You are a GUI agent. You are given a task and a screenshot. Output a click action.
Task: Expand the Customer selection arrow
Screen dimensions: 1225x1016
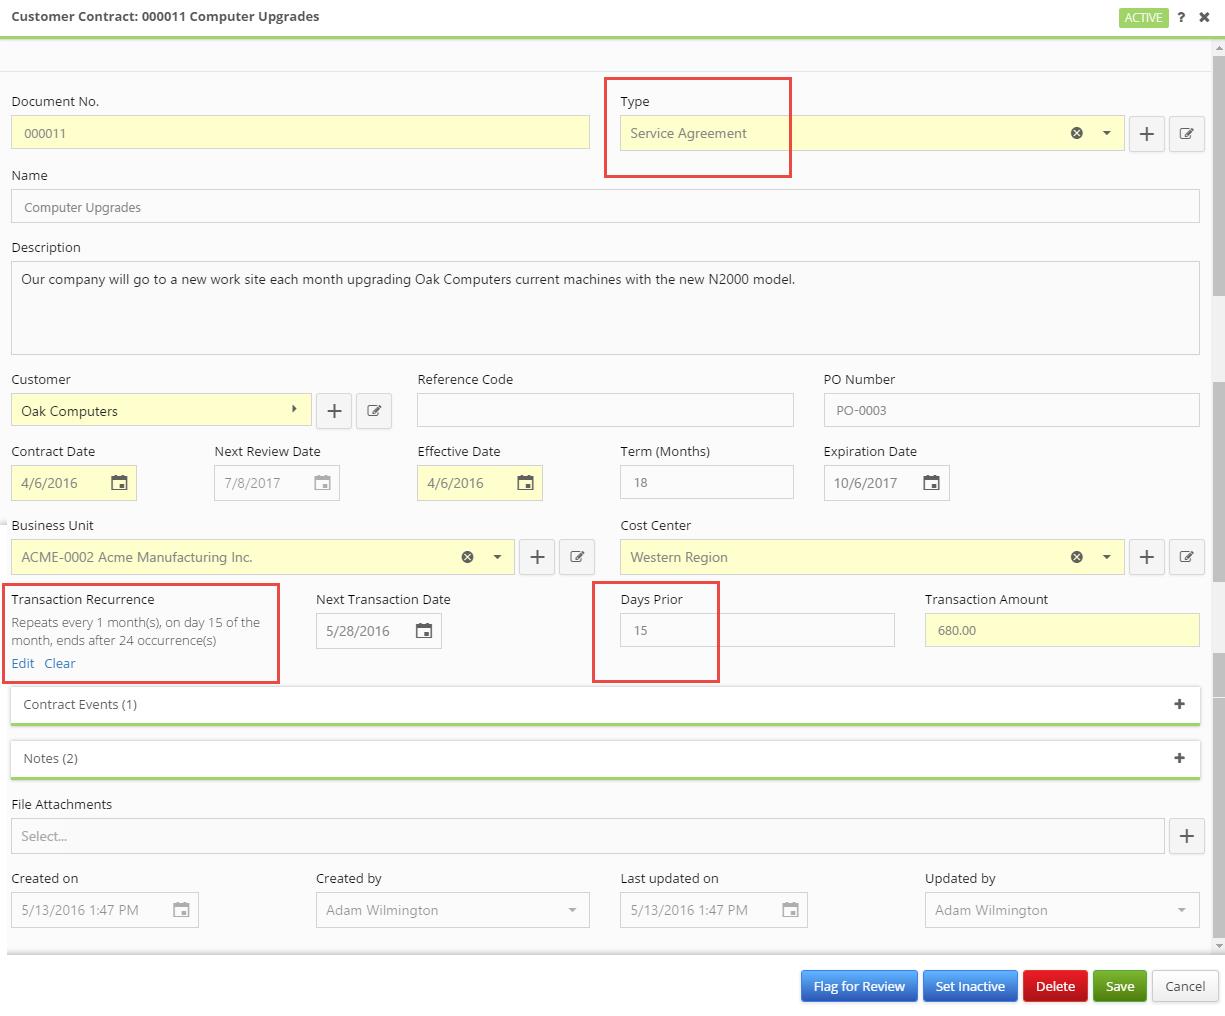294,409
